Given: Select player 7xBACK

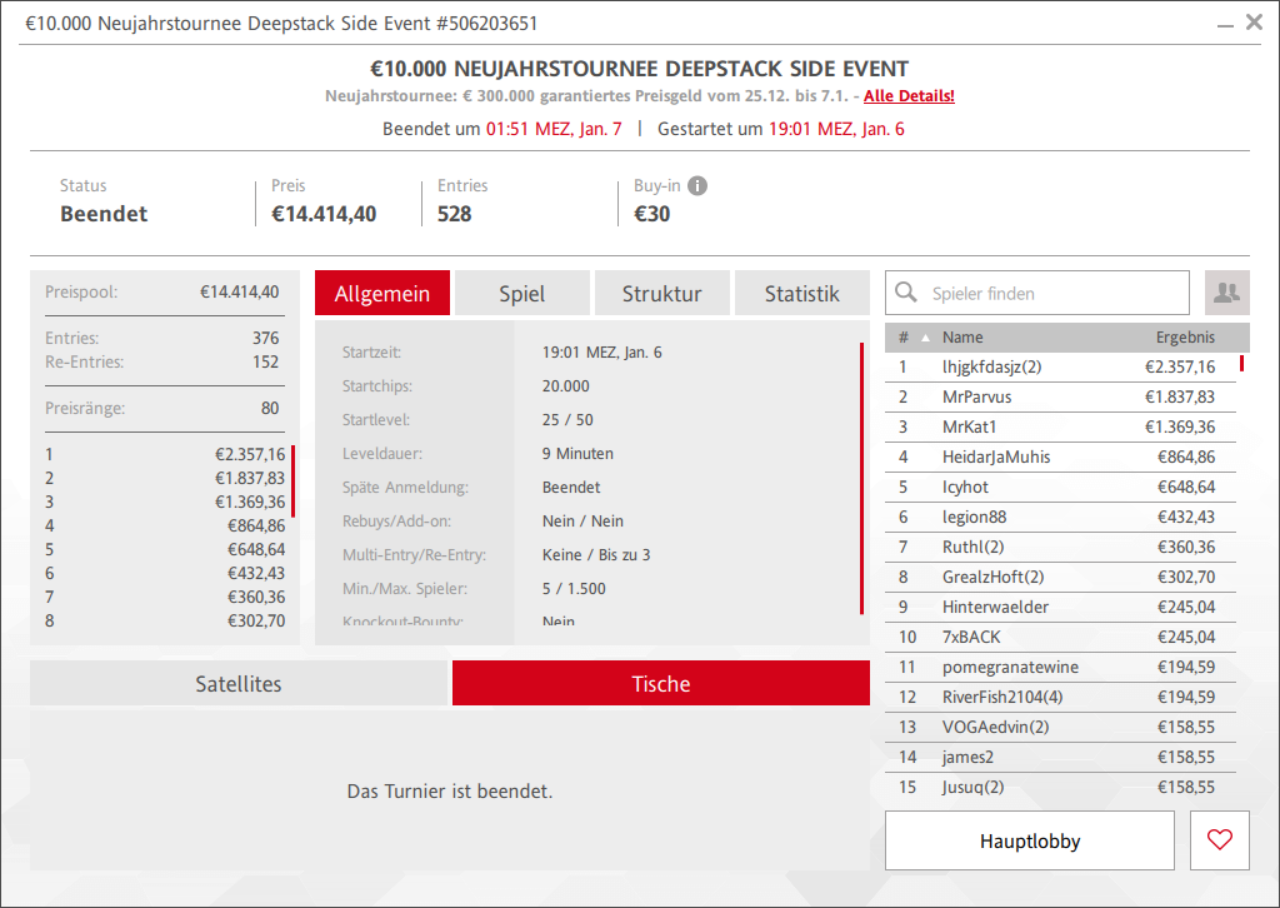Looking at the screenshot, I should [x=1060, y=637].
